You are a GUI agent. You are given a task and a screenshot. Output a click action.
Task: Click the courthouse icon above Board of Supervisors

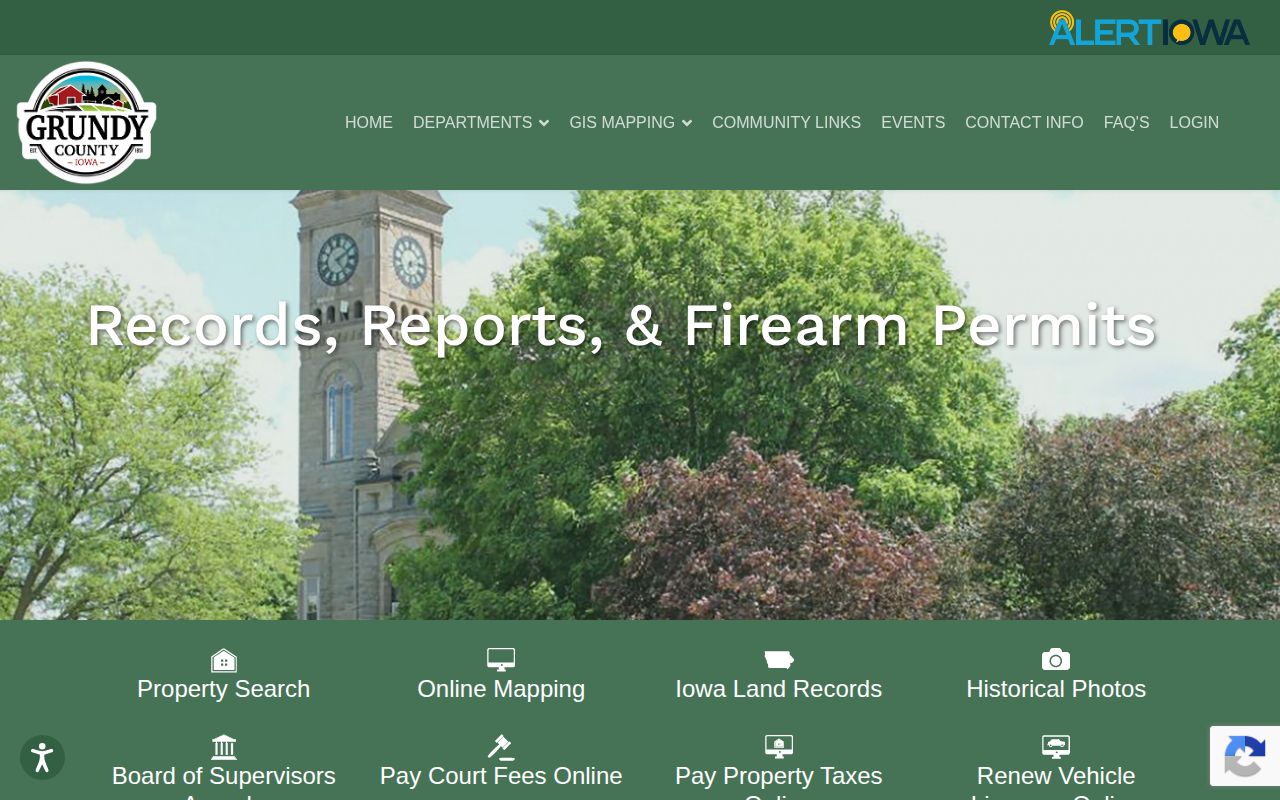pos(224,747)
